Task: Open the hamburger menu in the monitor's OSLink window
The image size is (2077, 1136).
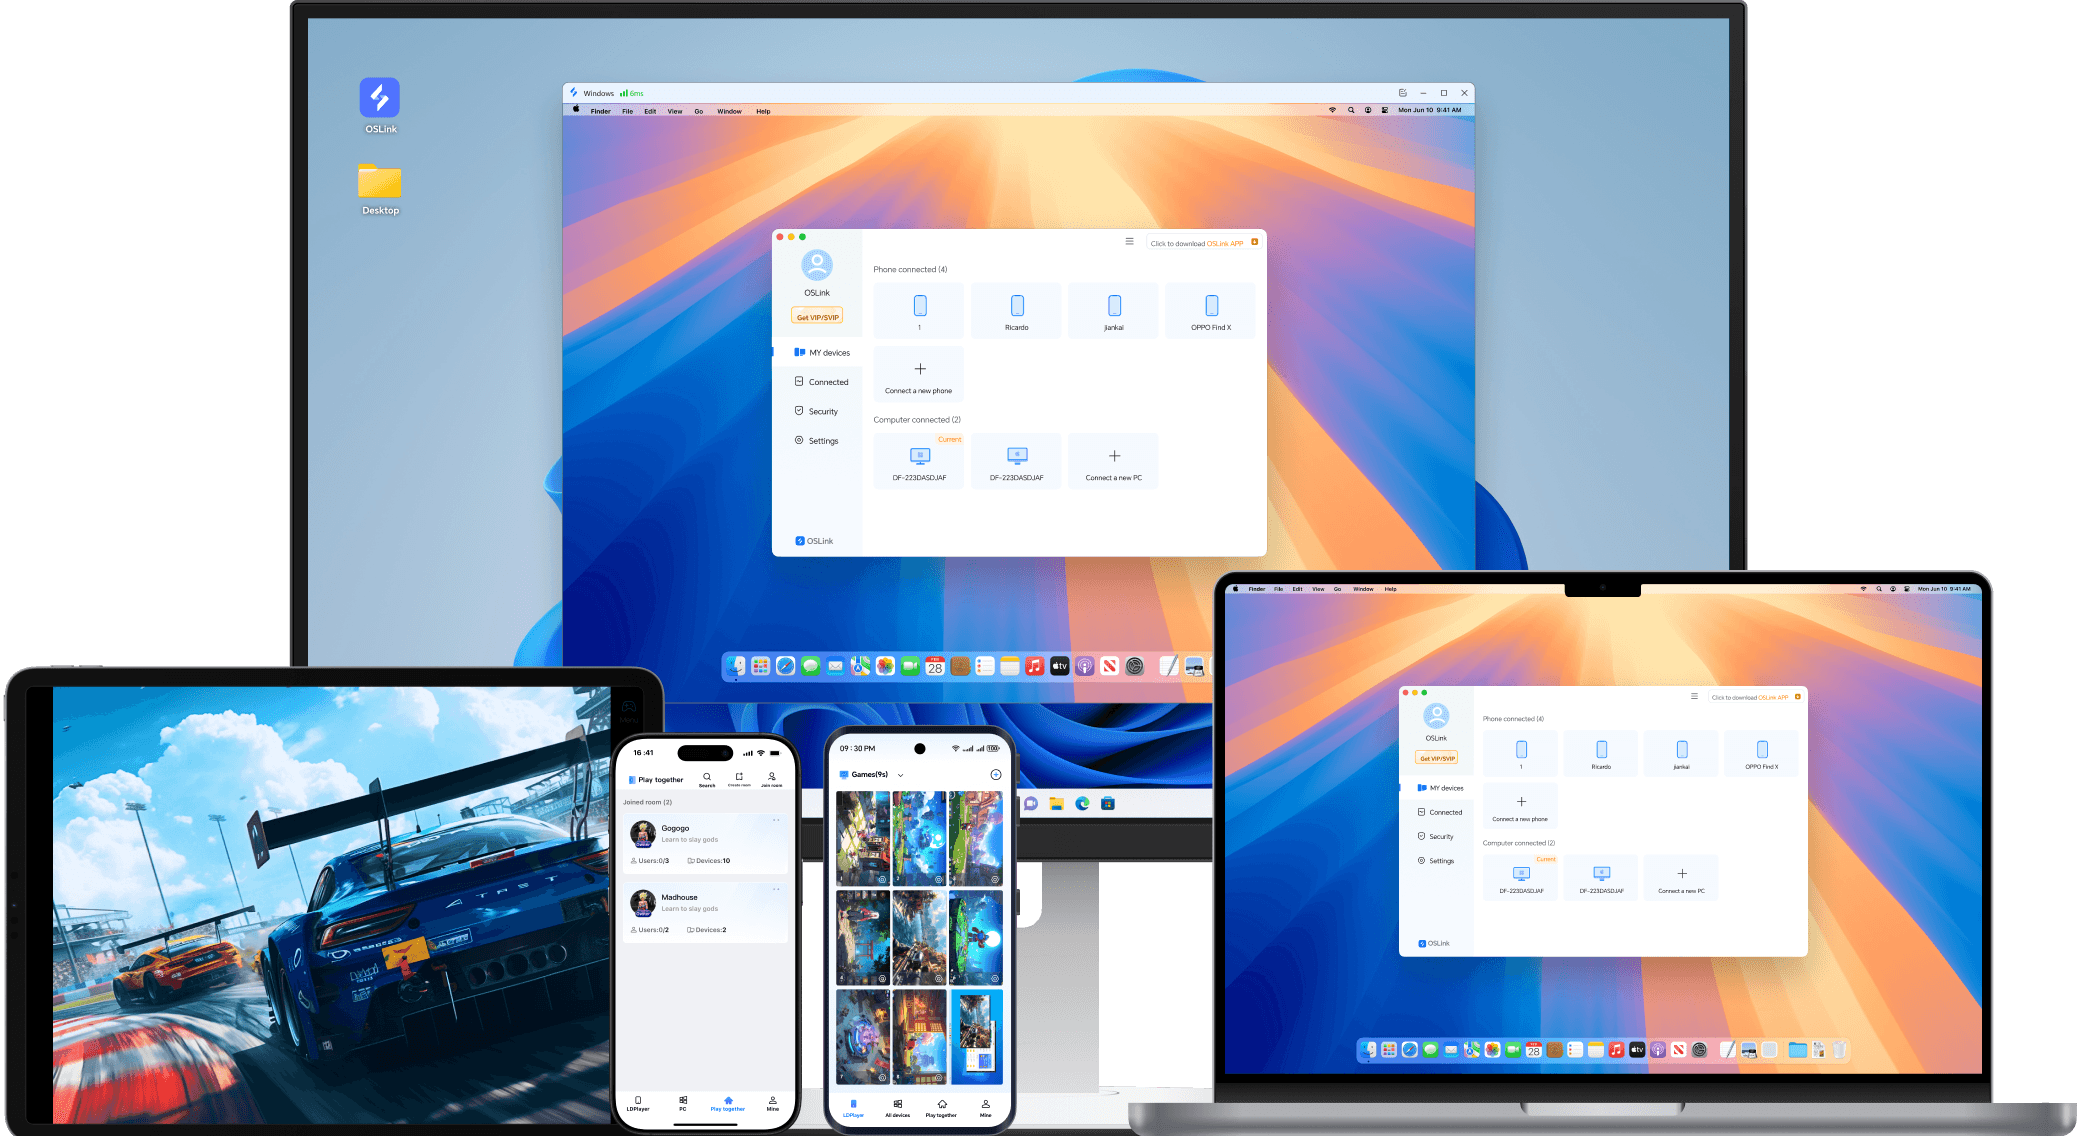Action: click(x=1129, y=241)
